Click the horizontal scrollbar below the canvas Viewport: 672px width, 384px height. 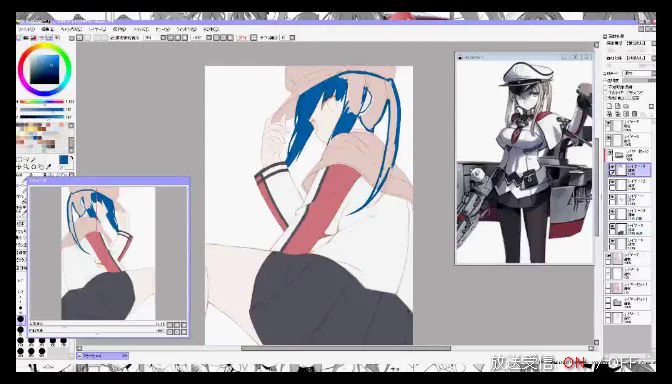(x=345, y=348)
